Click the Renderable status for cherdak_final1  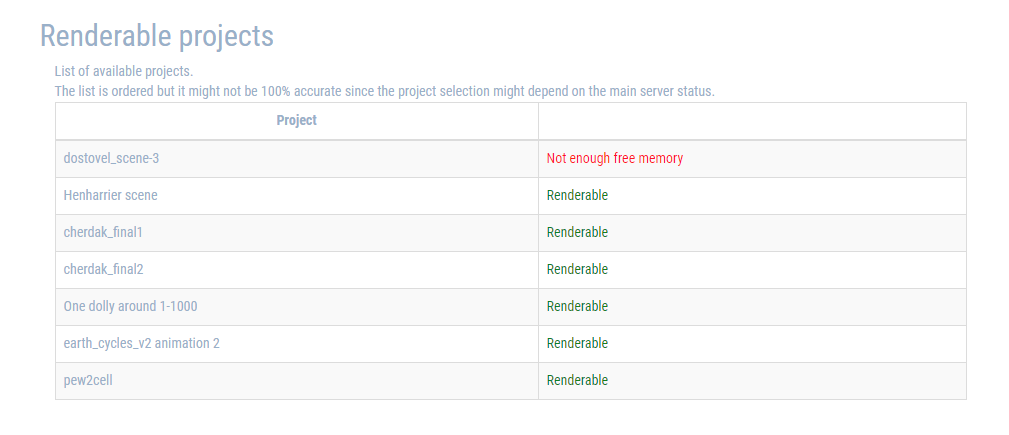coord(577,232)
